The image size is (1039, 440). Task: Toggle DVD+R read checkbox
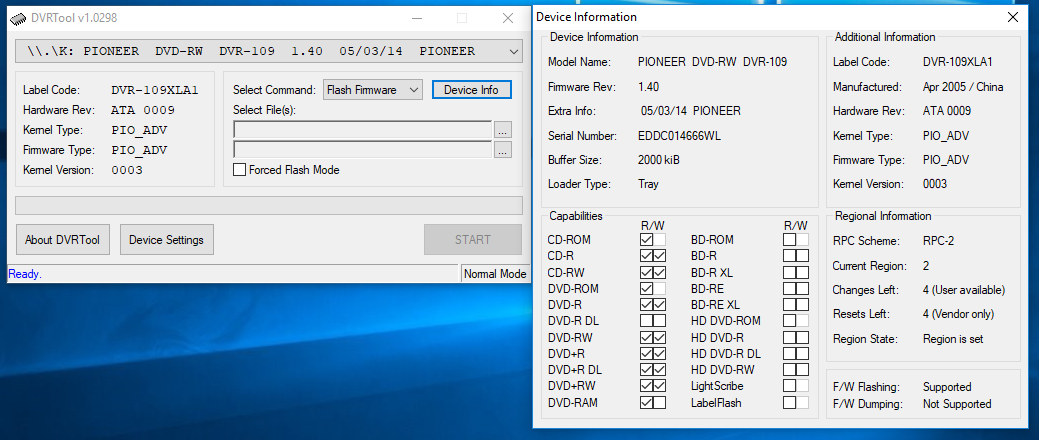point(647,354)
